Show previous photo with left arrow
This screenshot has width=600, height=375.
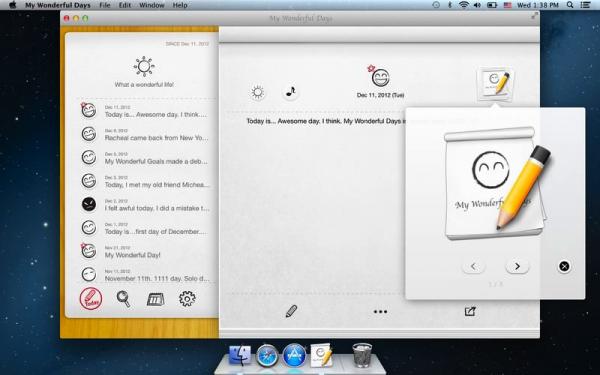473,266
